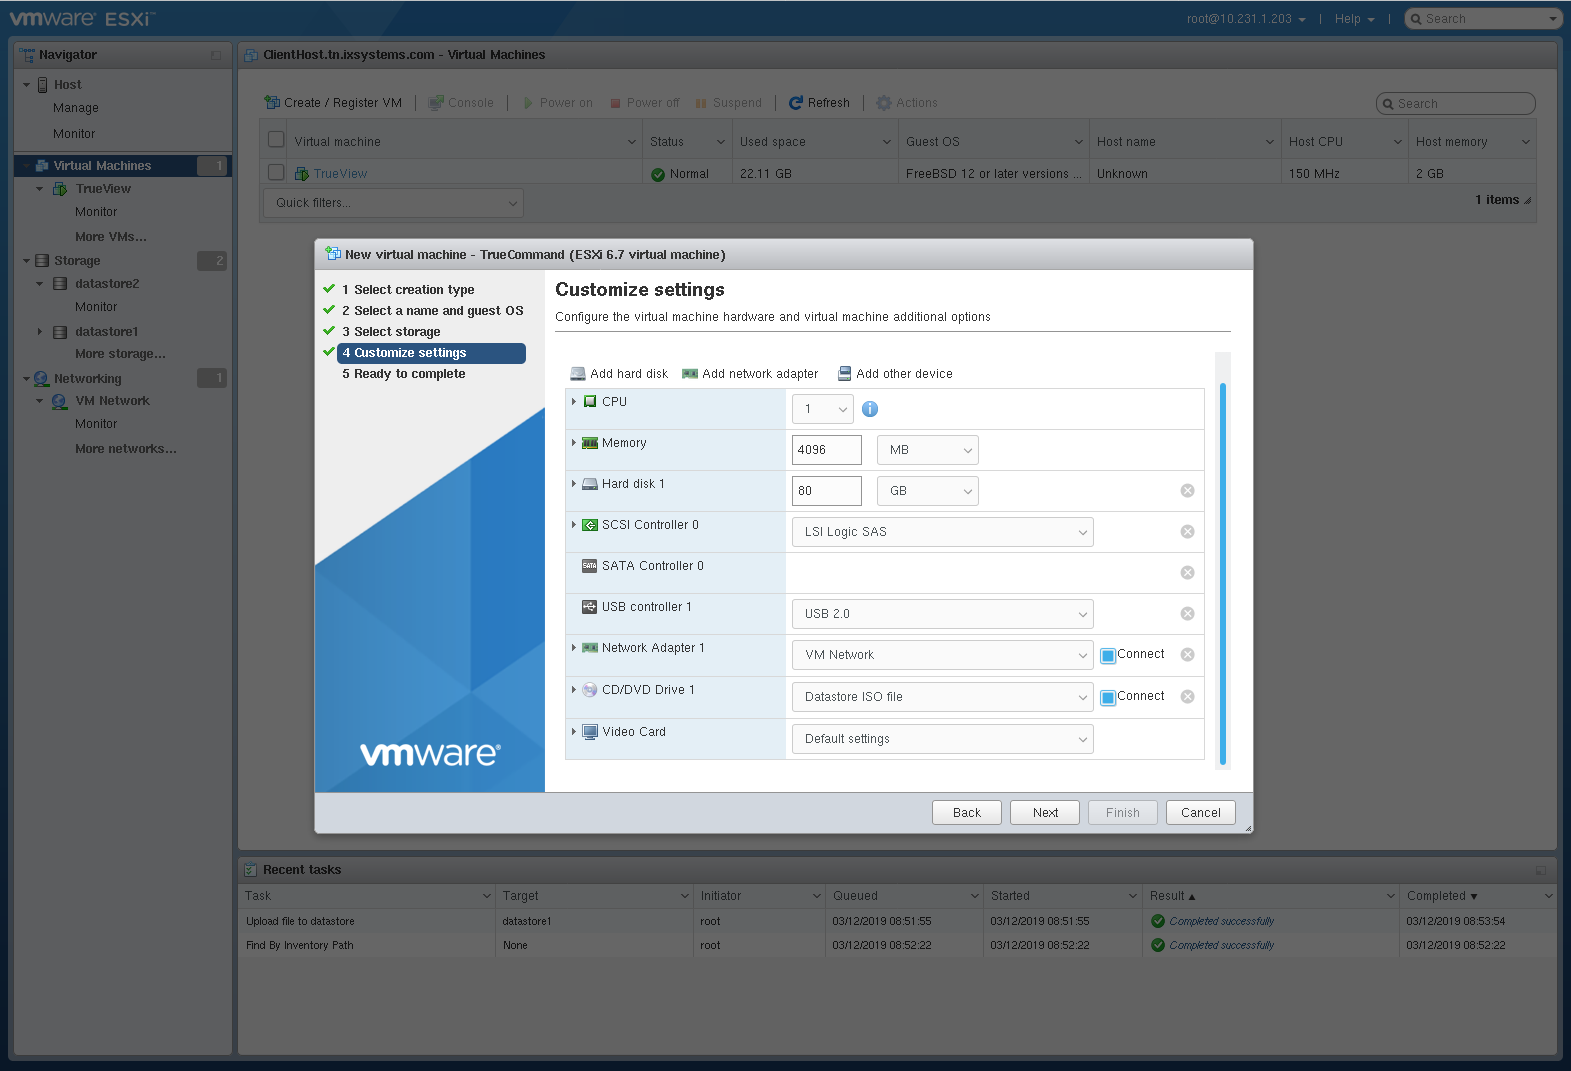Remove USB controller 1 with its X icon

pos(1187,614)
